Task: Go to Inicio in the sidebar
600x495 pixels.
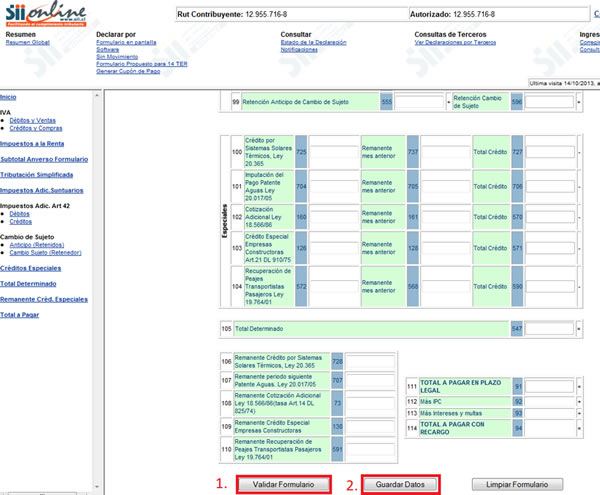Action: pyautogui.click(x=8, y=96)
